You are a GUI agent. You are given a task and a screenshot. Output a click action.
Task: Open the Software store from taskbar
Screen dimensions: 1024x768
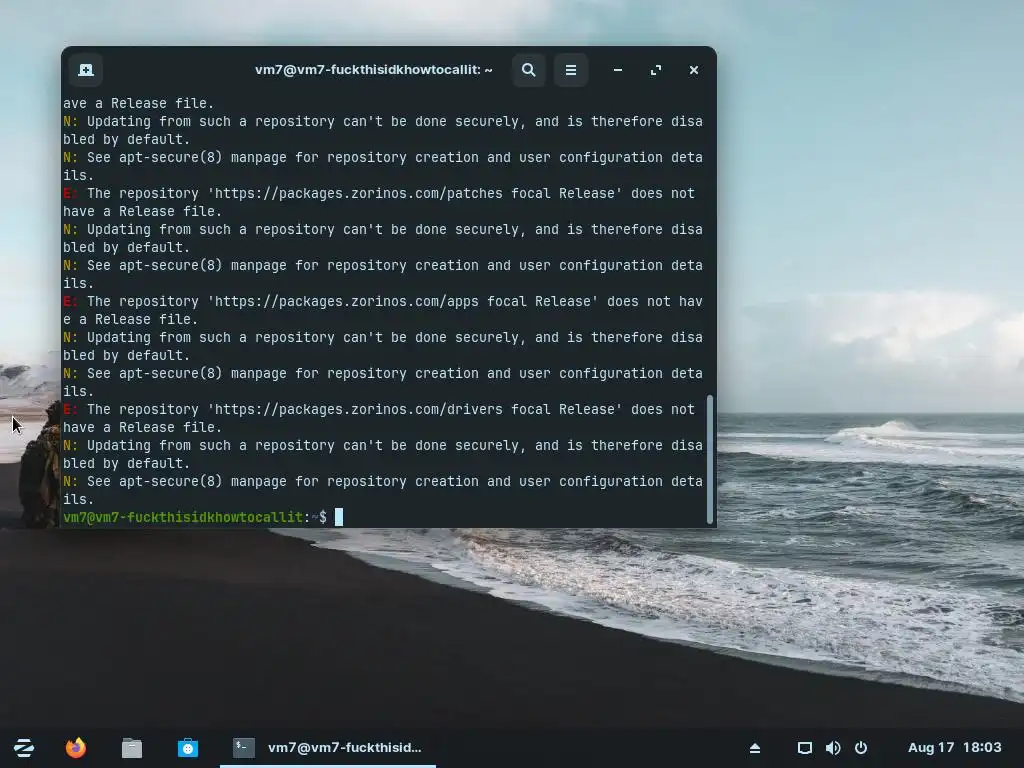[188, 748]
